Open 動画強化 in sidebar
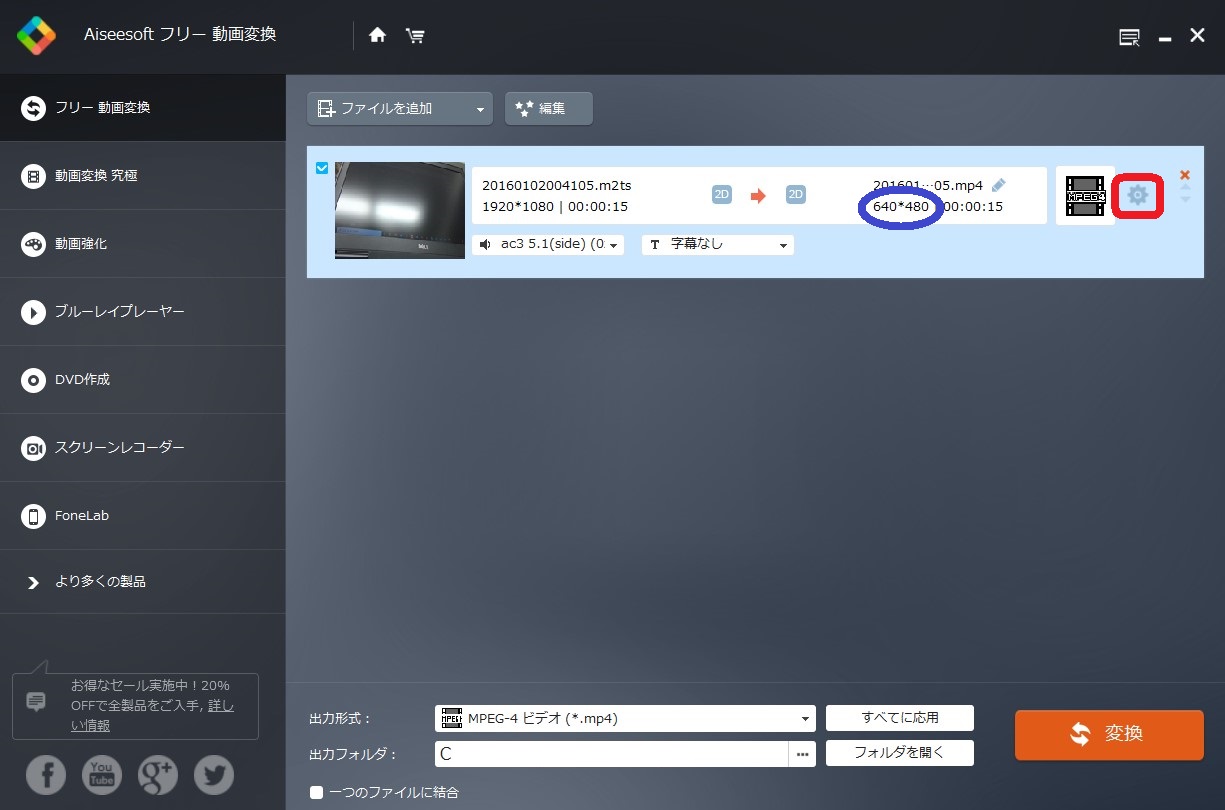 (143, 244)
